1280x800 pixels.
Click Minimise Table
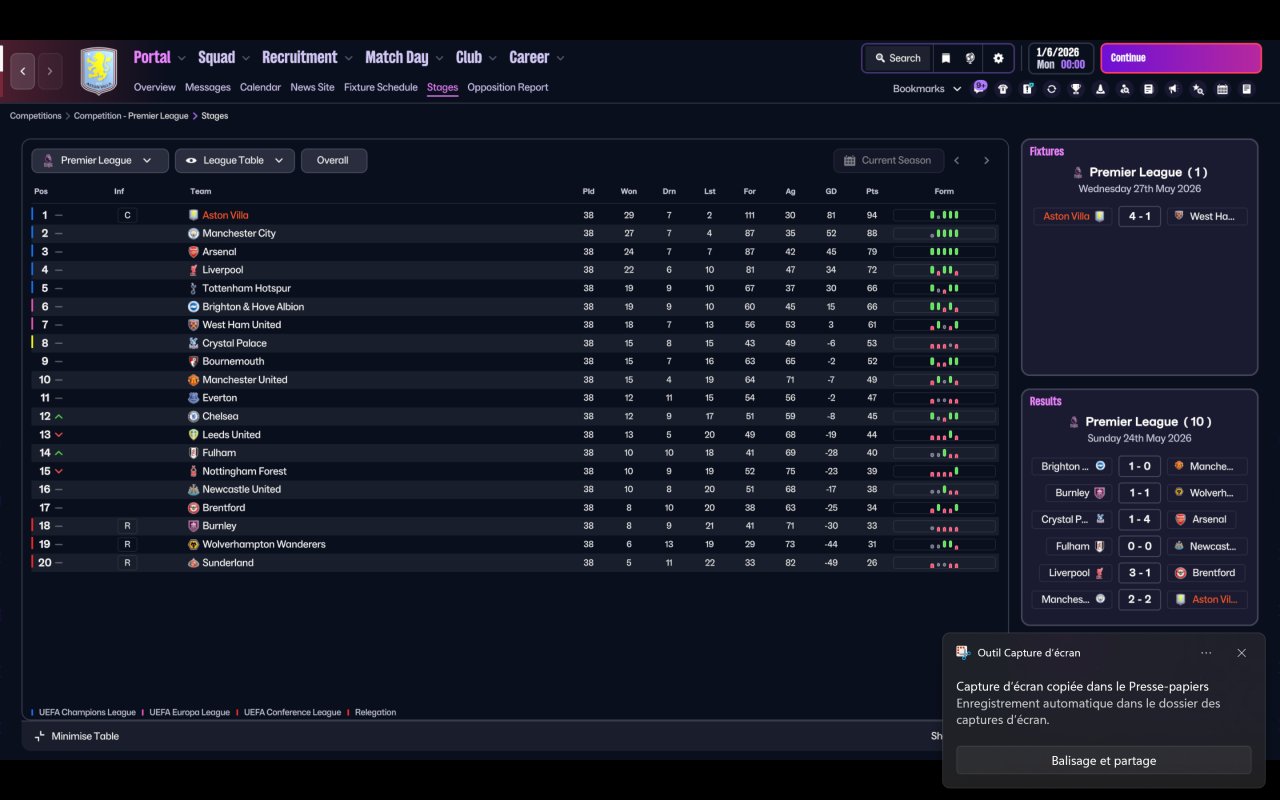click(77, 736)
